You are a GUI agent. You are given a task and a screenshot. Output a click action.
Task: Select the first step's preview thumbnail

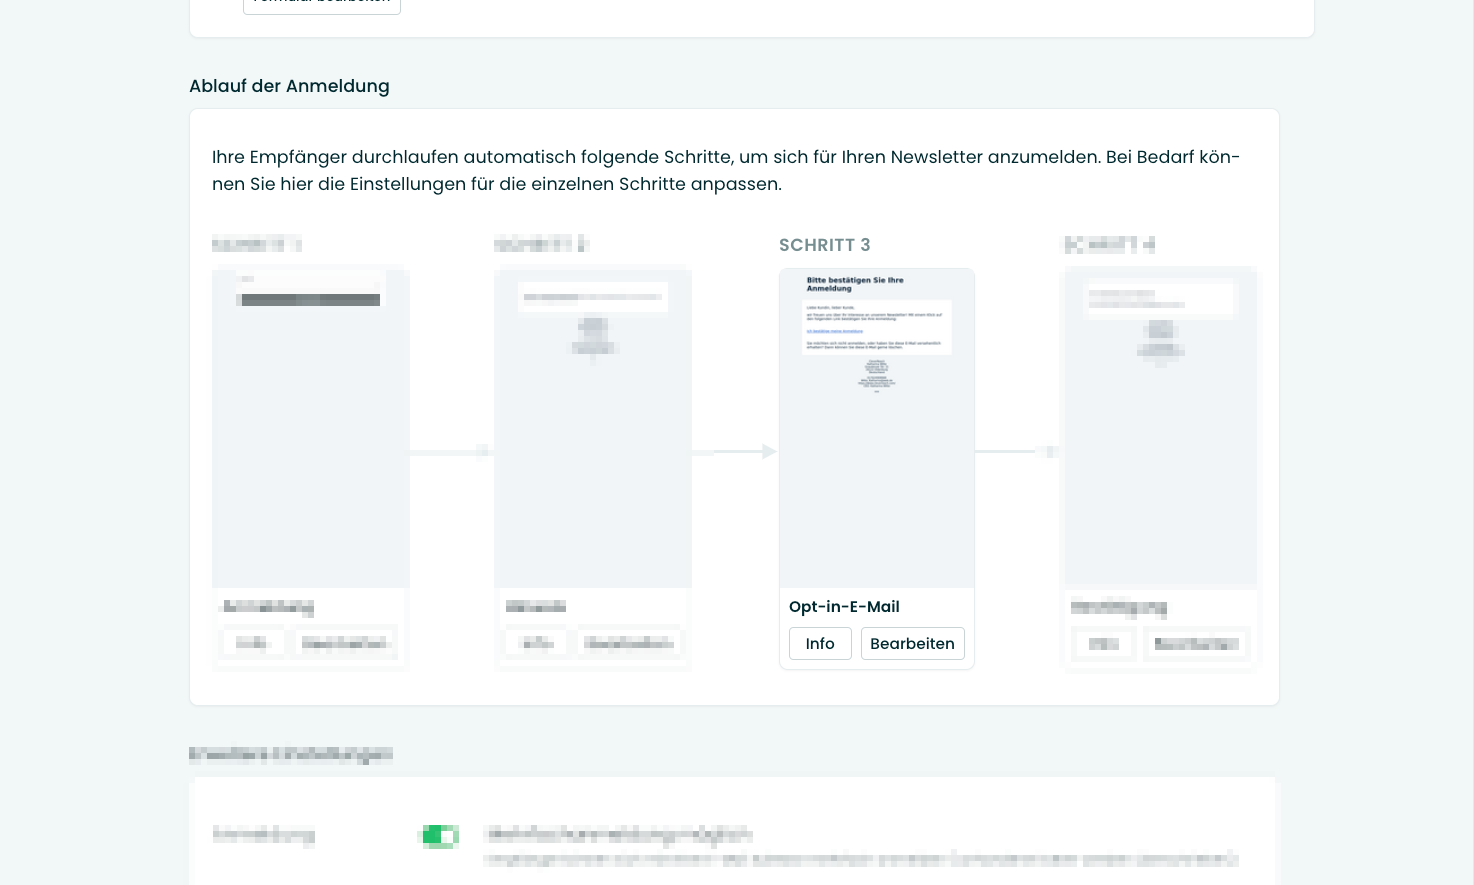(310, 427)
